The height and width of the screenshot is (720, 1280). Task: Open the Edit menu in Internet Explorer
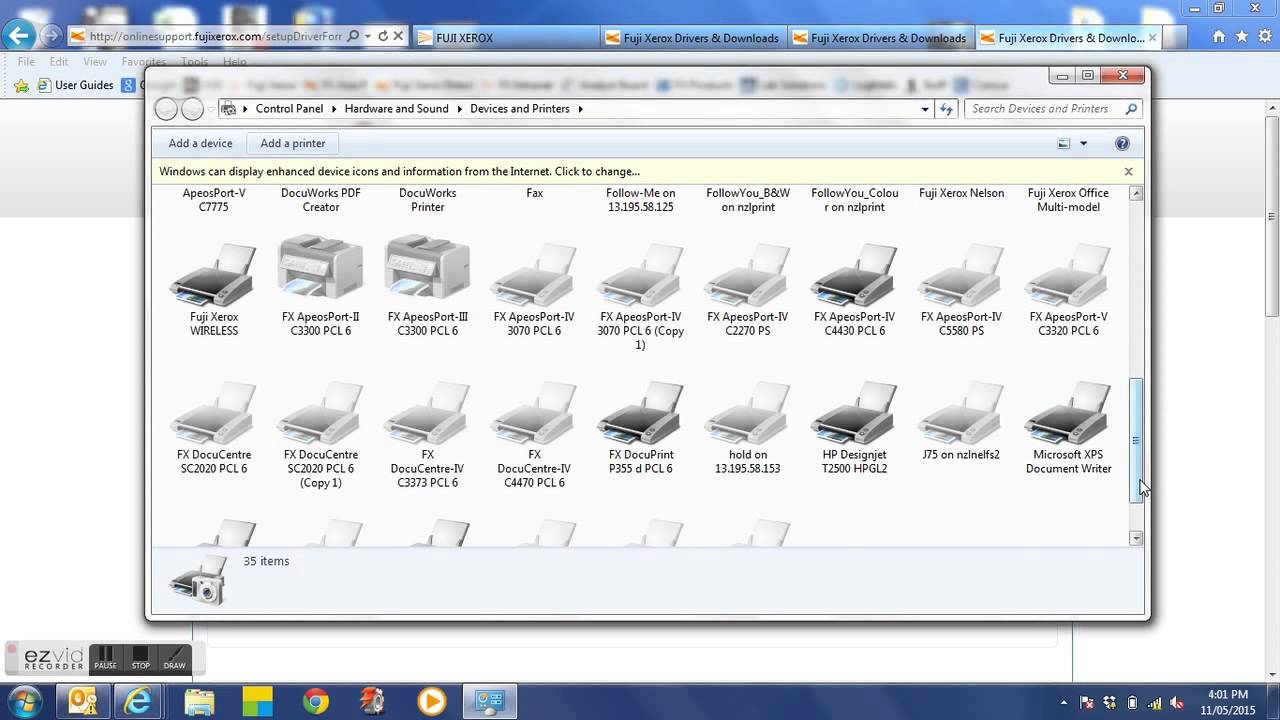point(59,62)
